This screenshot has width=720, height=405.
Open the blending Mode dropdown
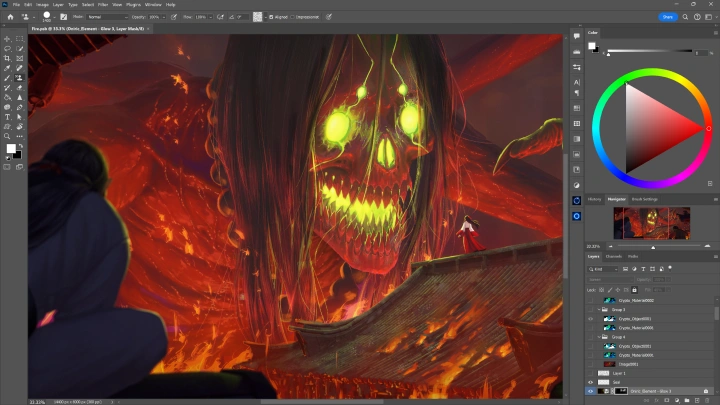(x=108, y=17)
